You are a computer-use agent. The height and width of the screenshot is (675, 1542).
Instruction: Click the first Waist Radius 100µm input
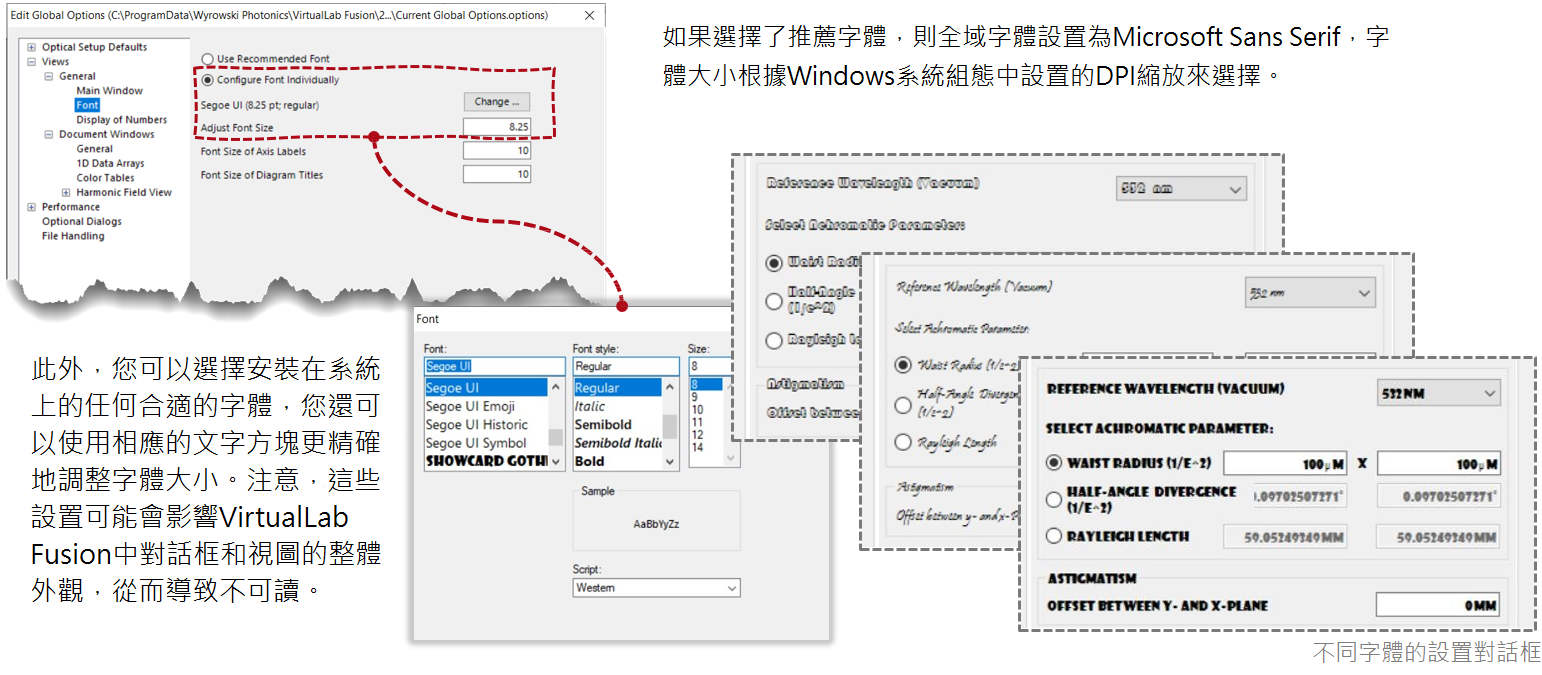pyautogui.click(x=1285, y=464)
